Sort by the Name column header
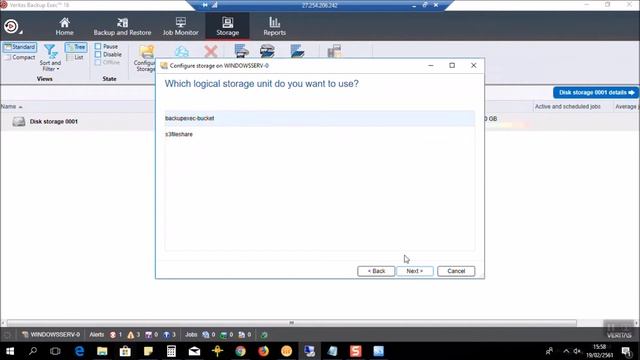 11,107
